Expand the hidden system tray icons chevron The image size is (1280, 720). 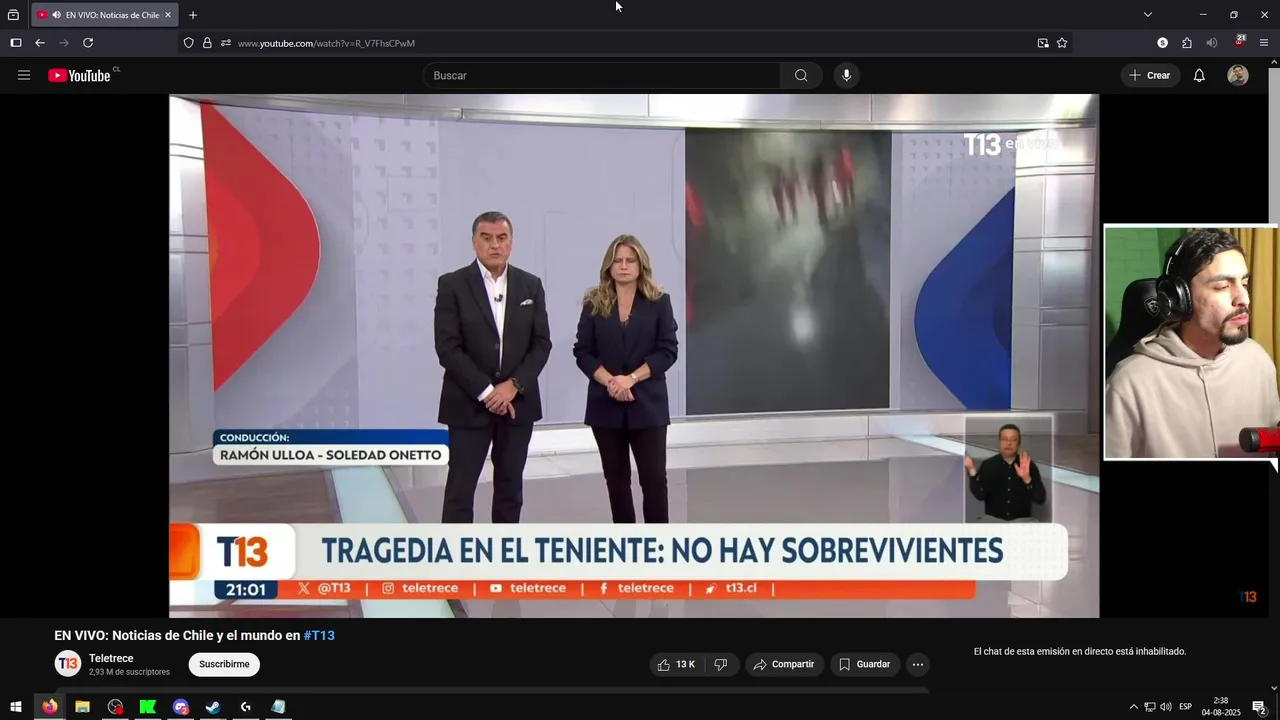(x=1133, y=707)
